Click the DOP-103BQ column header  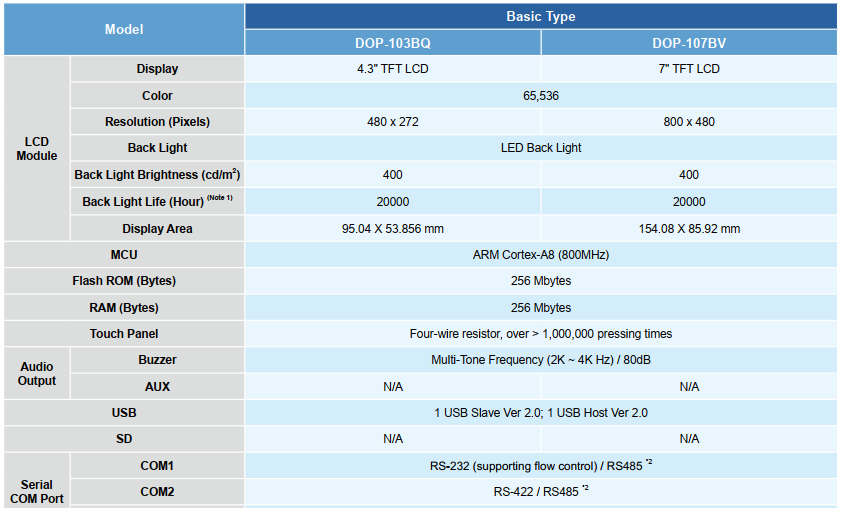pos(392,43)
